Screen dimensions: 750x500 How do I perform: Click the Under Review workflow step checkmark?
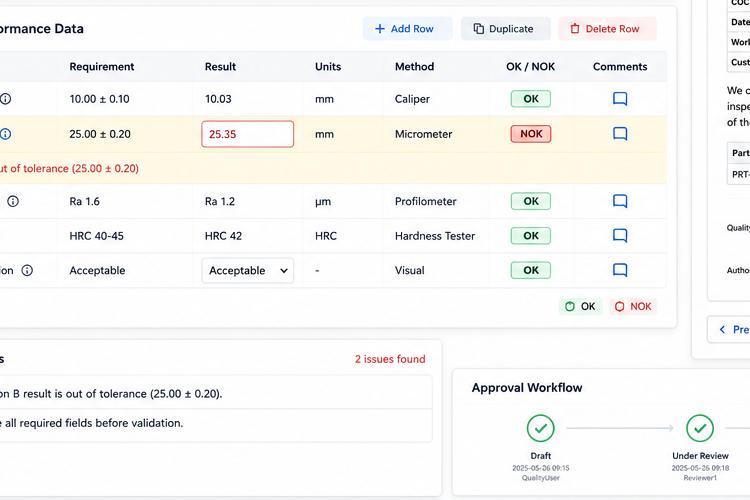click(x=700, y=428)
